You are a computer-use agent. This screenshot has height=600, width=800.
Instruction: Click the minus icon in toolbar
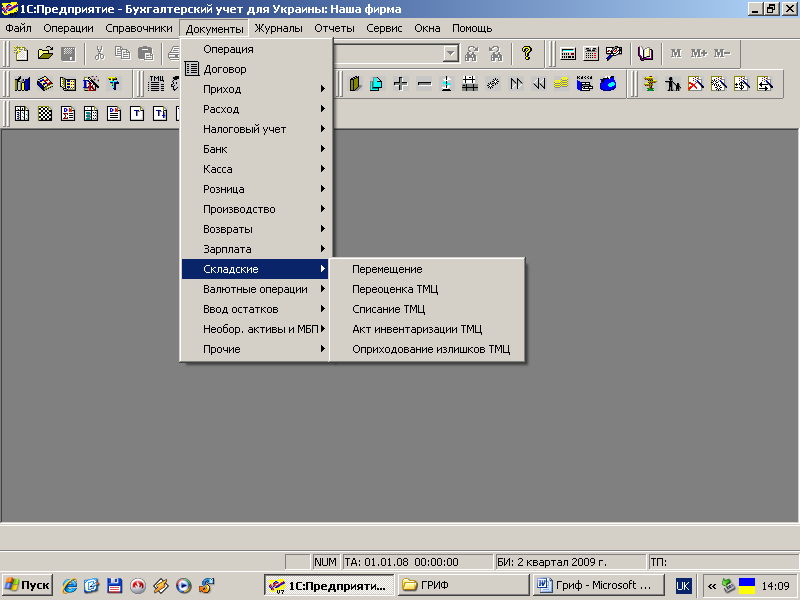coord(424,84)
